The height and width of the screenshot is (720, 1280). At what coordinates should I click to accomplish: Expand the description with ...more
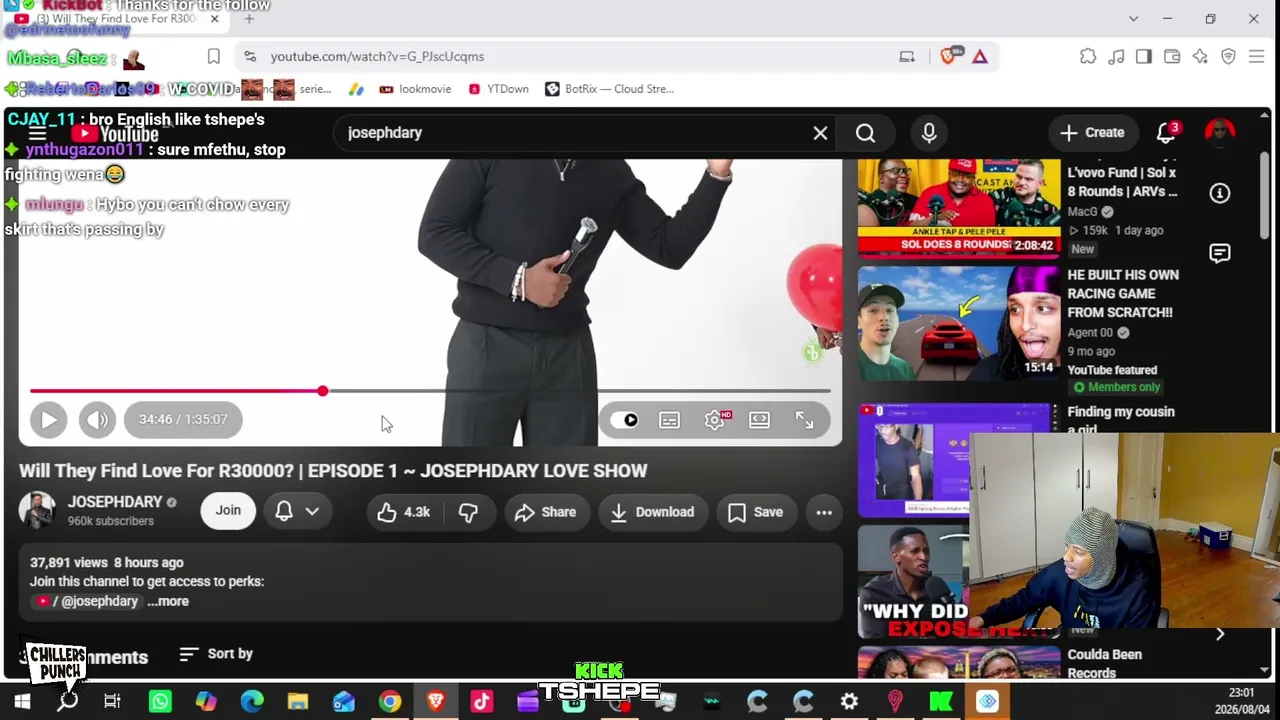pos(168,601)
